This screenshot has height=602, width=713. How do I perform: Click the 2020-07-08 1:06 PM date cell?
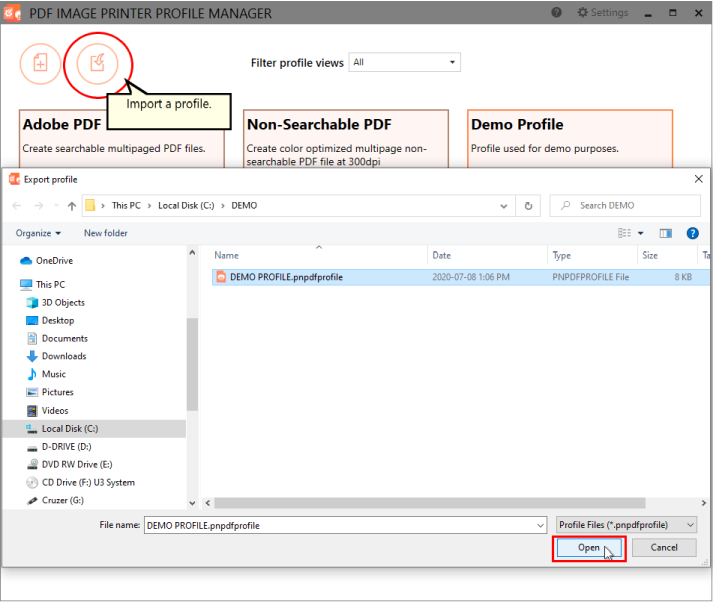click(x=471, y=277)
